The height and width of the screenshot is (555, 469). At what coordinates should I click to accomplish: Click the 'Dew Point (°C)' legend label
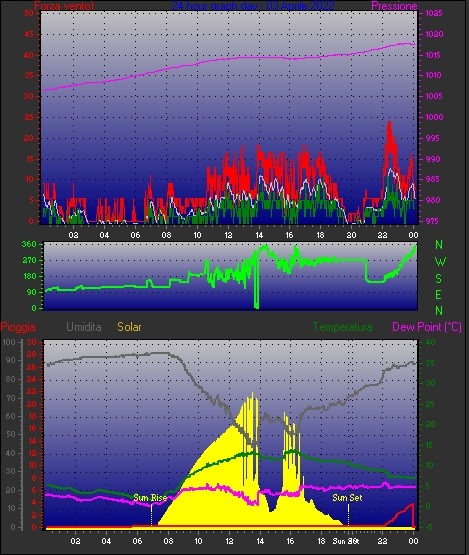point(427,327)
